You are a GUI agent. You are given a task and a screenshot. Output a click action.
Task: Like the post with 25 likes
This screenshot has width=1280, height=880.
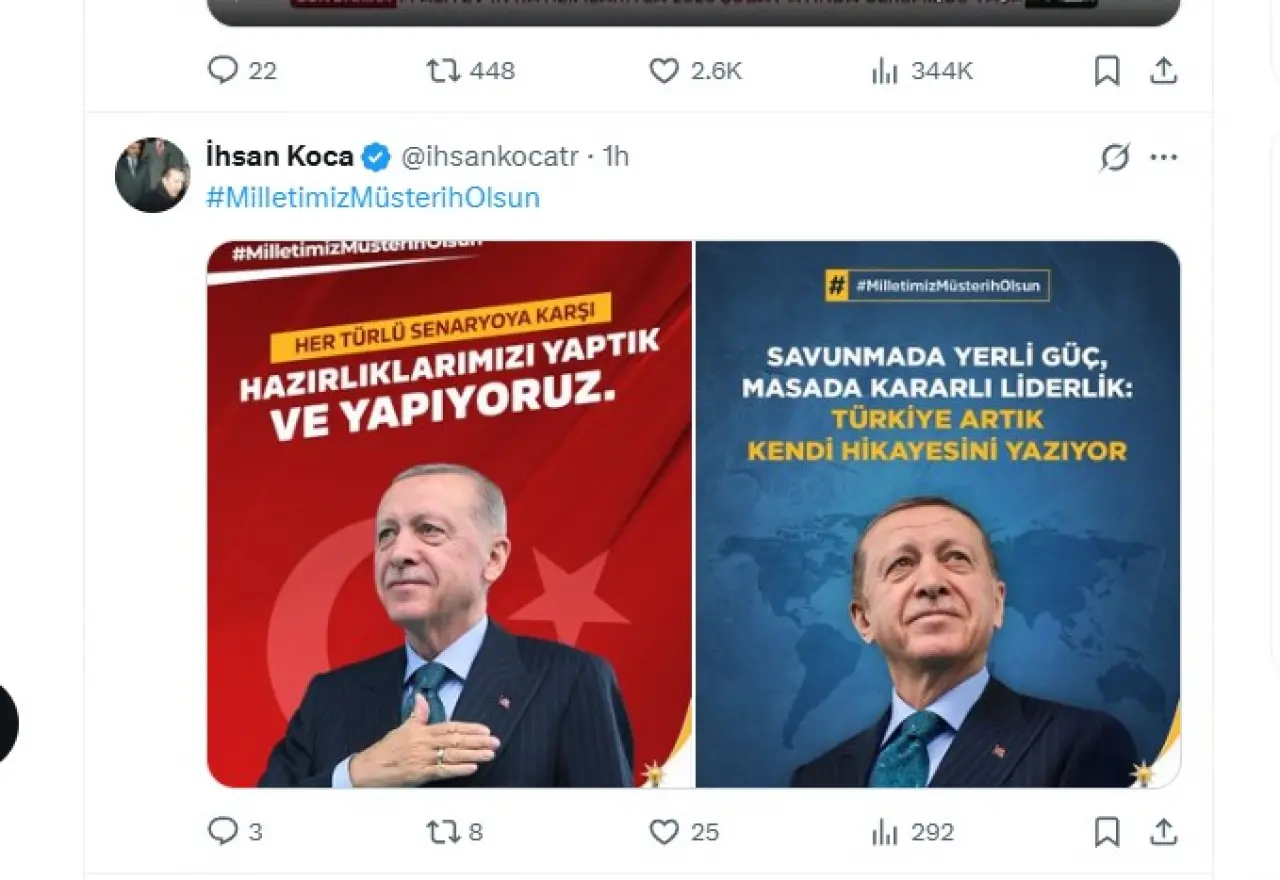coord(684,831)
